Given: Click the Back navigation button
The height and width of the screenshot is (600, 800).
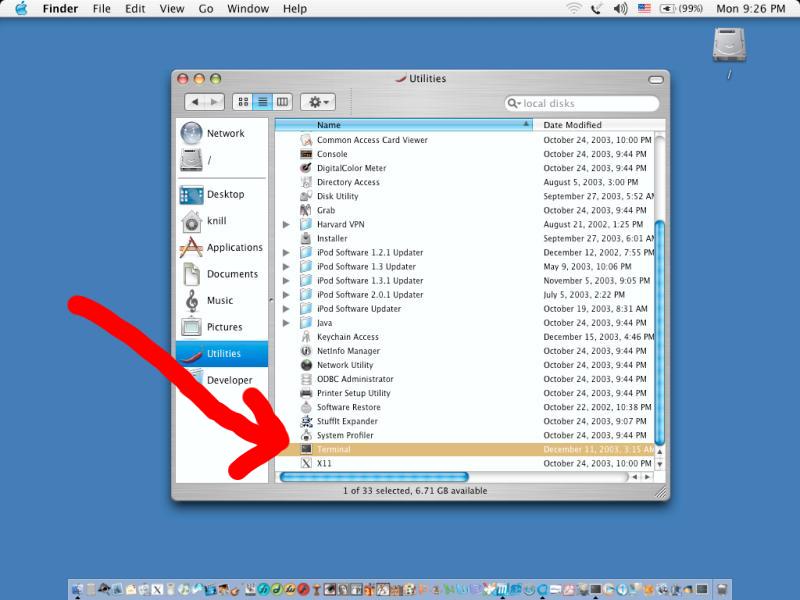Looking at the screenshot, I should click(195, 102).
